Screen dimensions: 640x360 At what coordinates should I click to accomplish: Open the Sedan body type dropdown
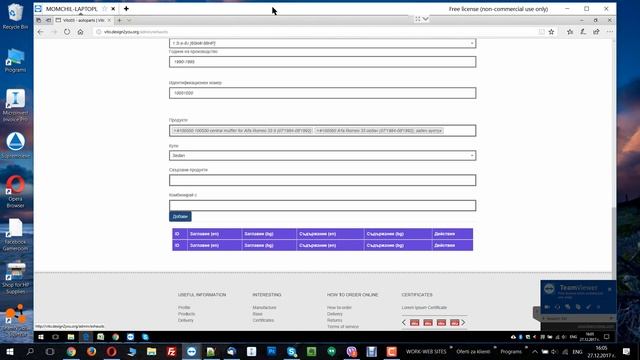click(x=322, y=156)
